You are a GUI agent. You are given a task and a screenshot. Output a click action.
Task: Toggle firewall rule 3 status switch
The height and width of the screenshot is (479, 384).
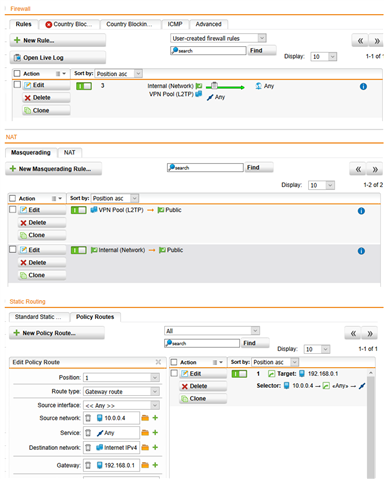(84, 86)
